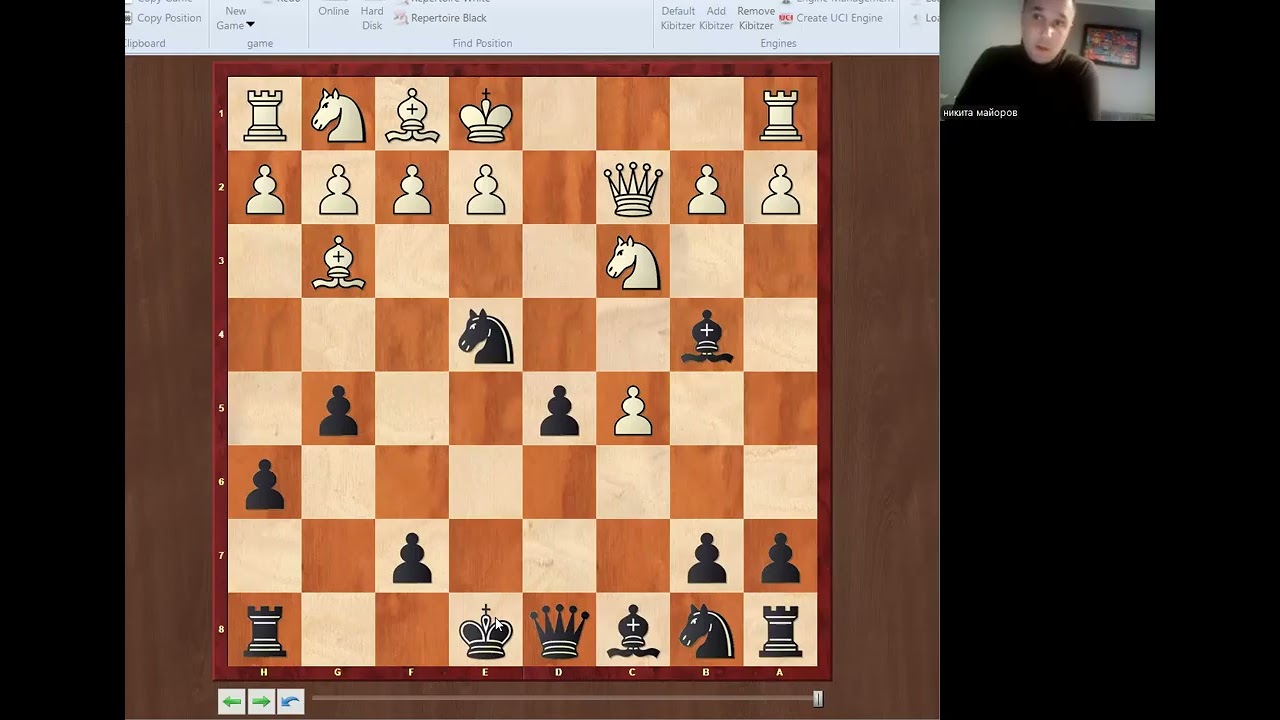Select the black knight on b8
The height and width of the screenshot is (720, 1280).
707,630
